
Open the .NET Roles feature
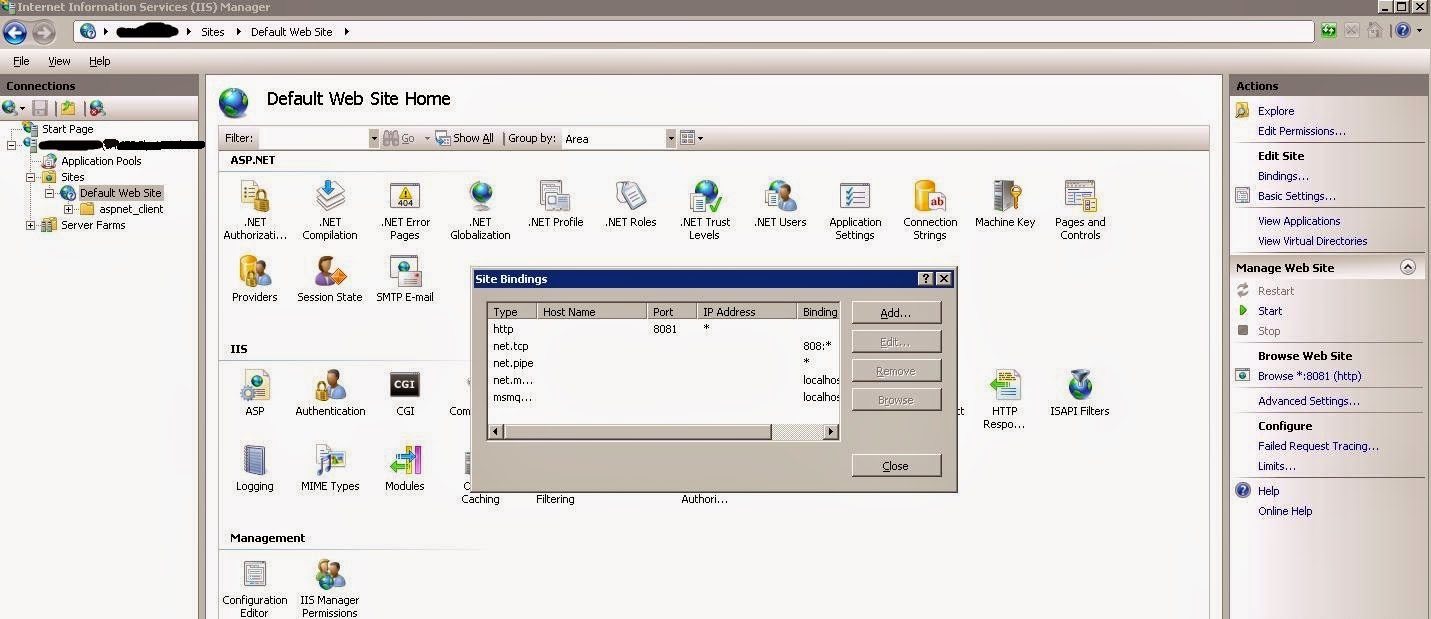[630, 205]
